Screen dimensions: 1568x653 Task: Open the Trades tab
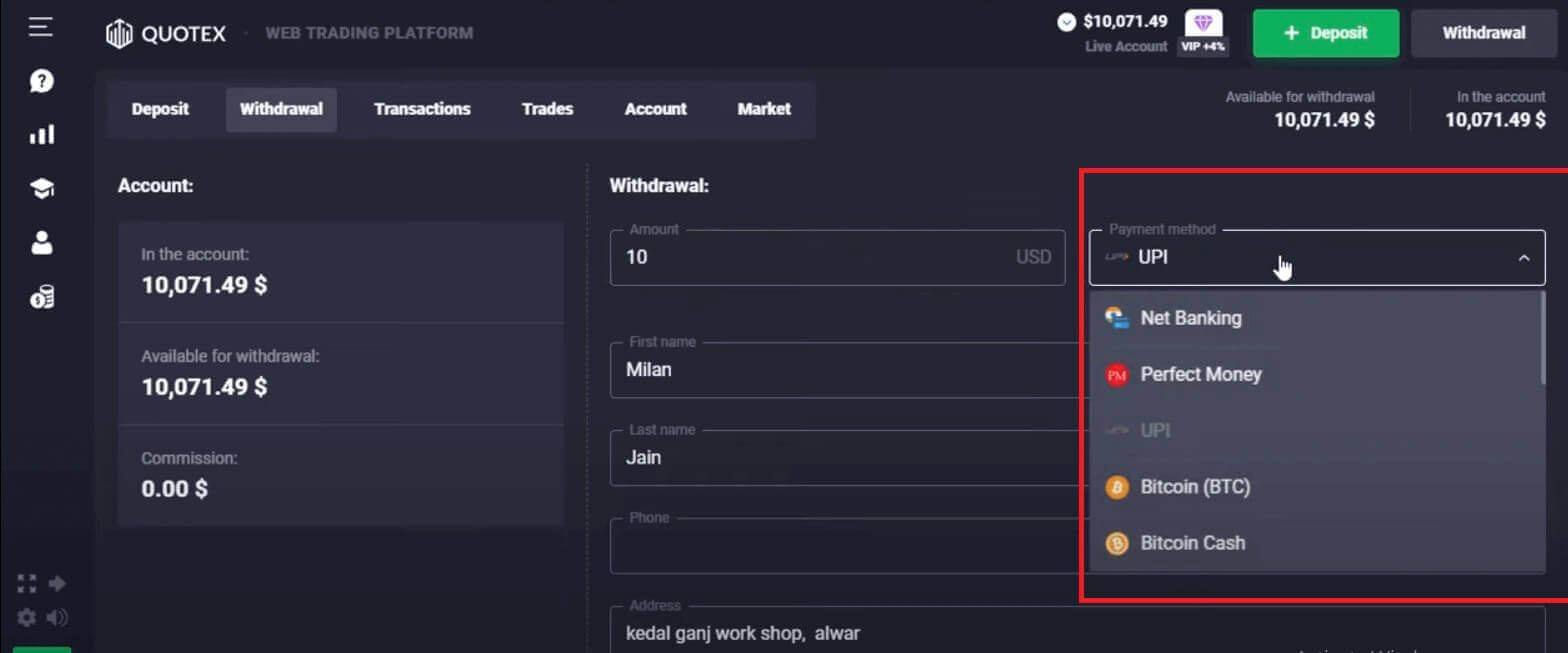click(547, 109)
